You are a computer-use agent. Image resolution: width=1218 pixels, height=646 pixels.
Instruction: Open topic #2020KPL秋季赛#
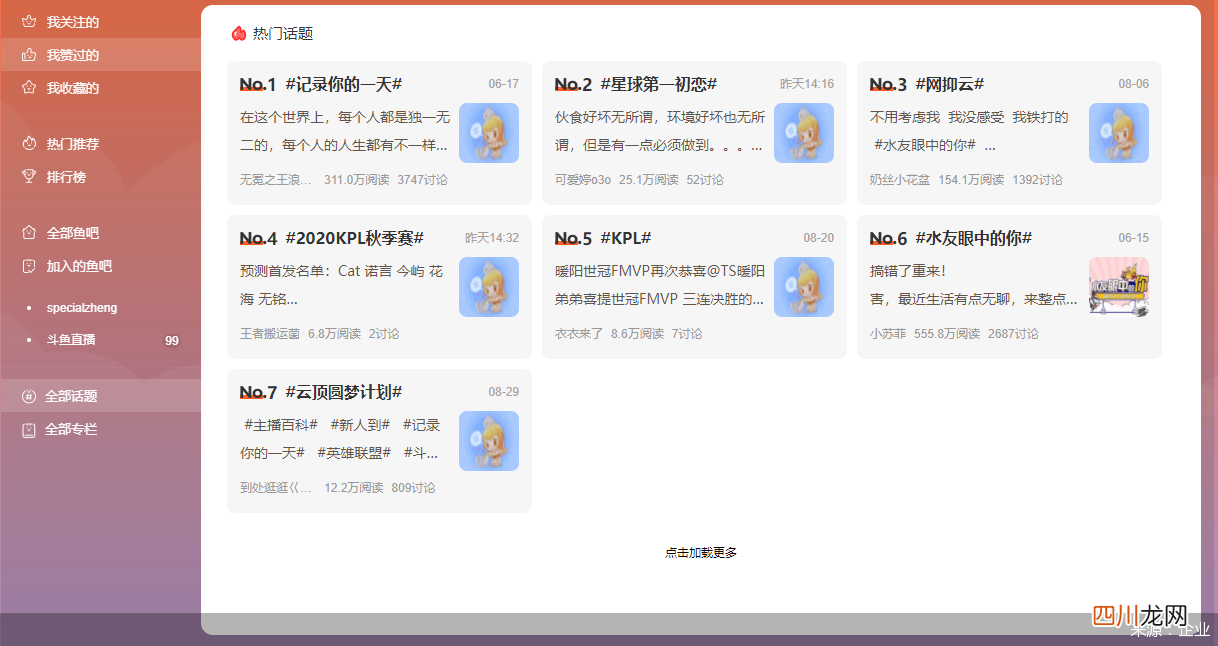355,238
